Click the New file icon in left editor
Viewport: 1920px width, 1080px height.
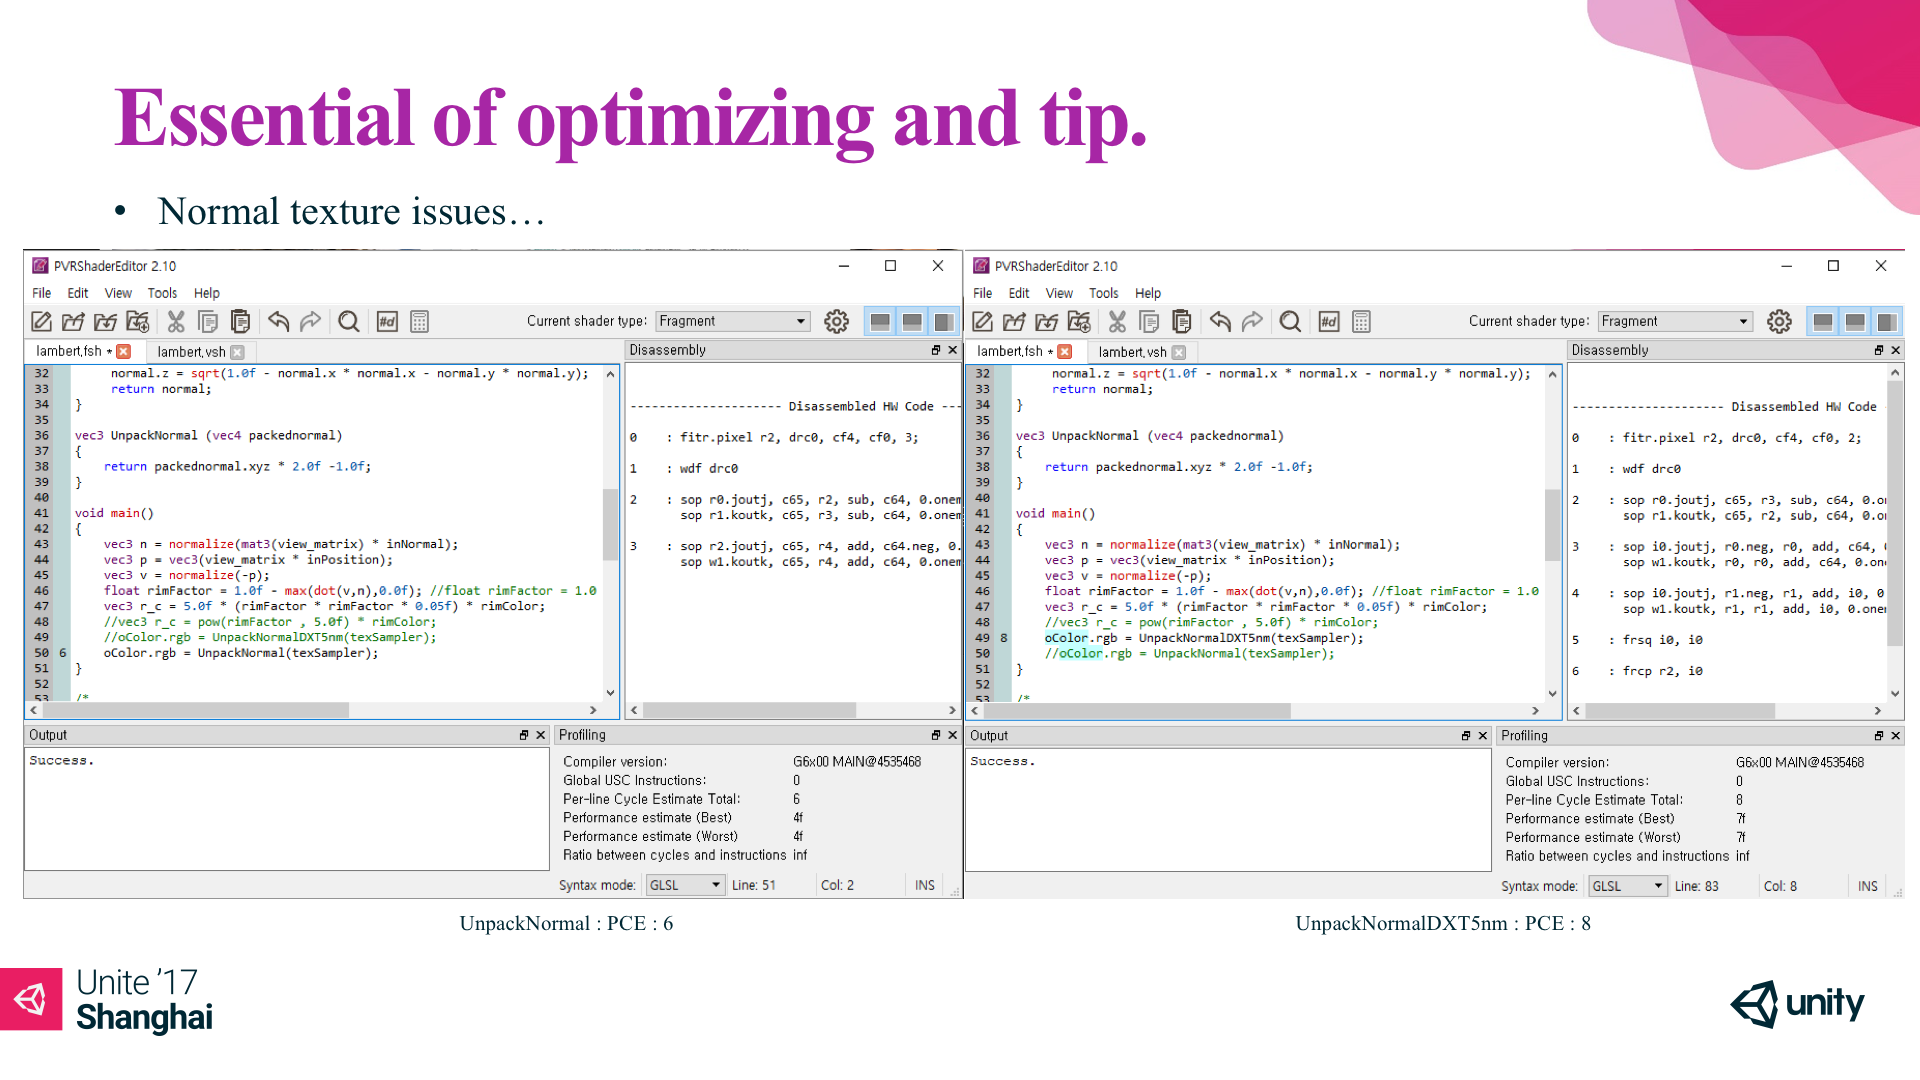(x=41, y=321)
